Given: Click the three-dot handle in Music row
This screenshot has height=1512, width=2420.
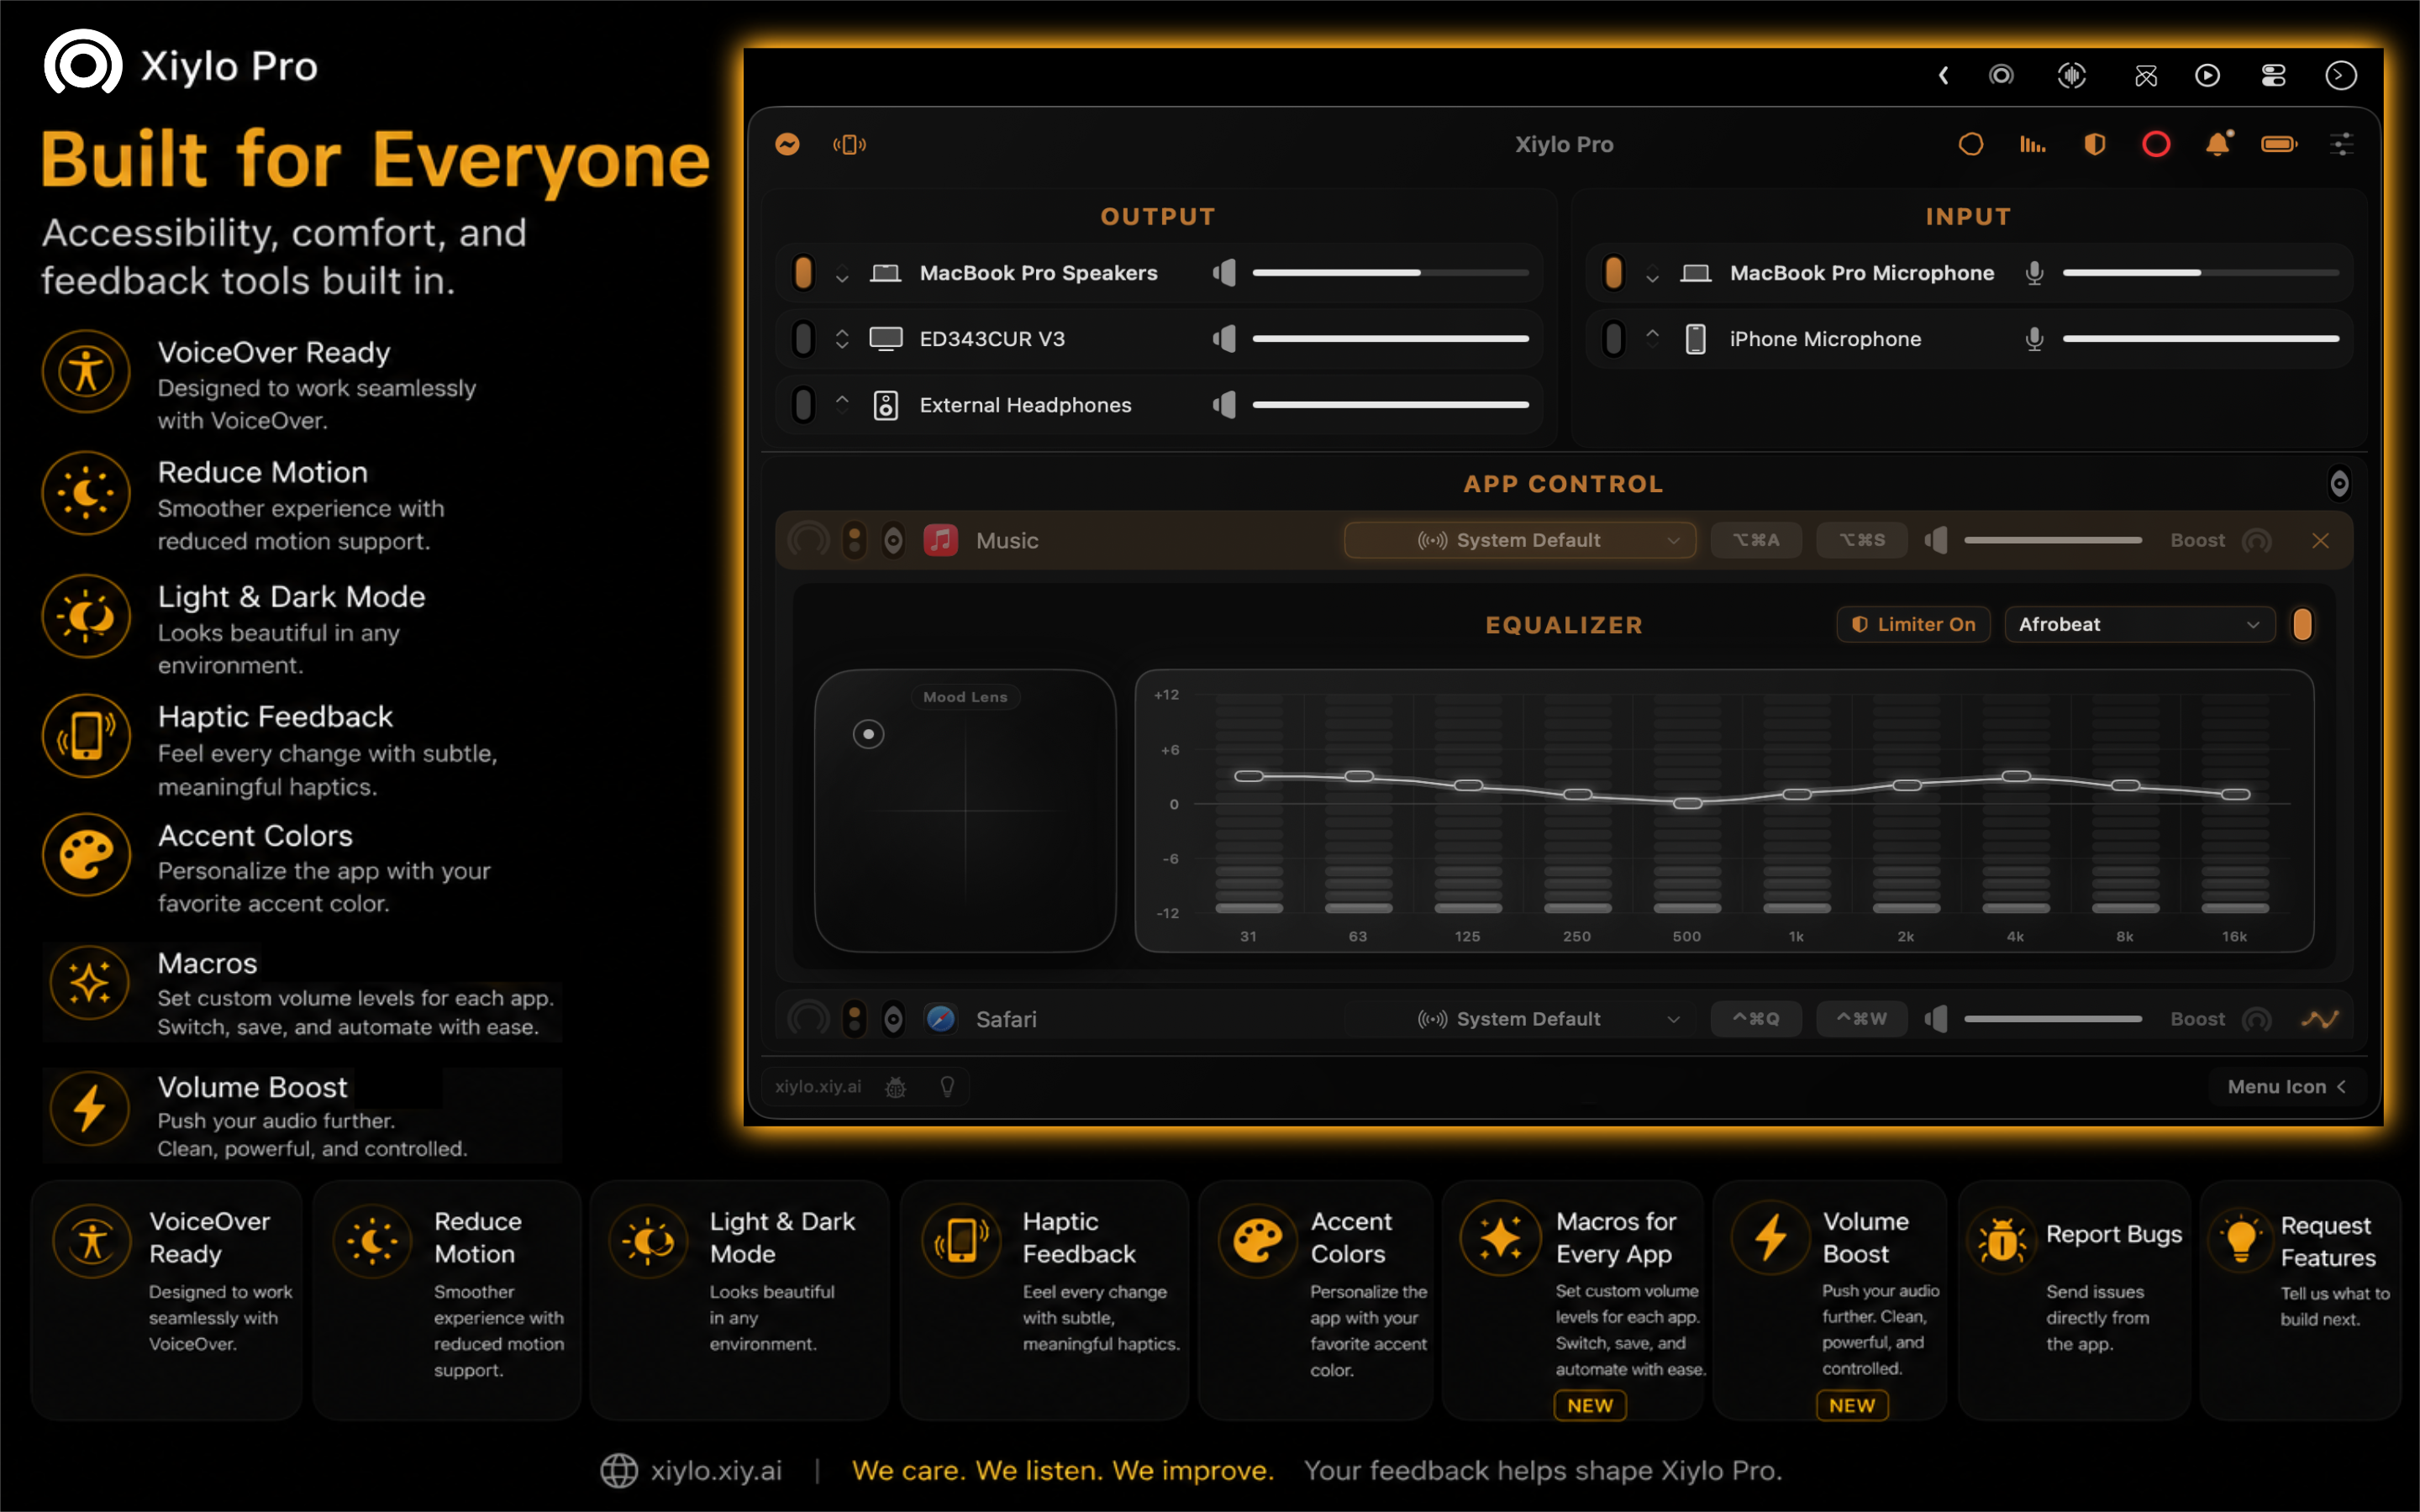Looking at the screenshot, I should point(854,540).
